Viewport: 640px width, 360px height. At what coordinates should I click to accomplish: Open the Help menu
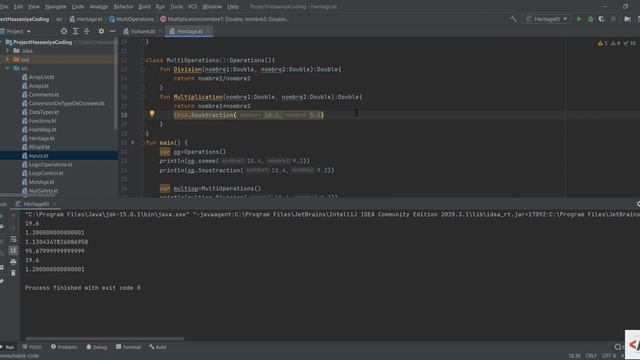[233, 7]
